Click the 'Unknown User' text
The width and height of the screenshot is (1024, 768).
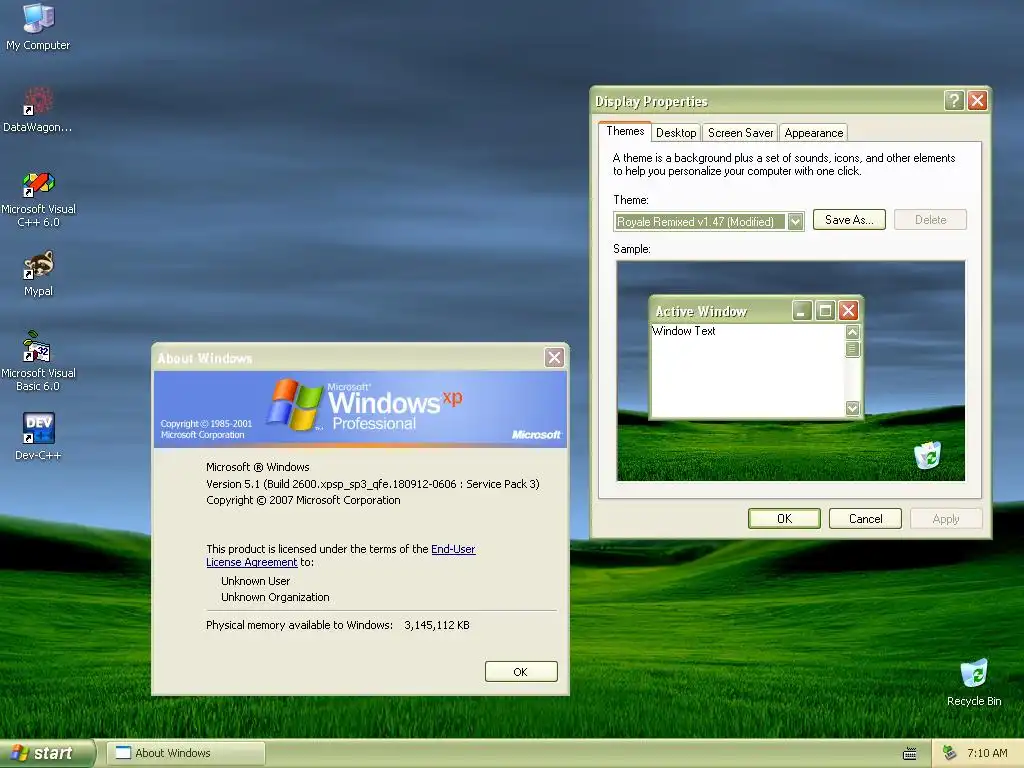pos(255,581)
